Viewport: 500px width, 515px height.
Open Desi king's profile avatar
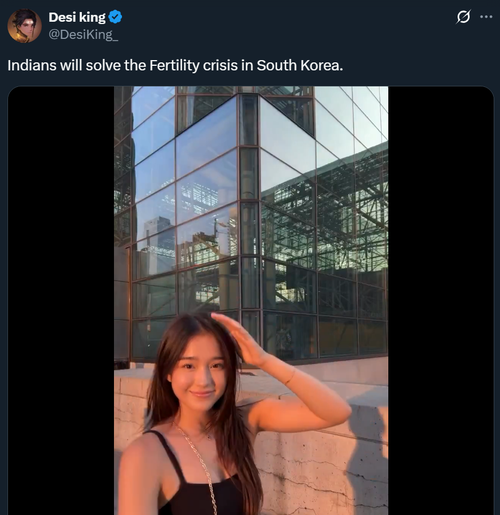point(24,26)
